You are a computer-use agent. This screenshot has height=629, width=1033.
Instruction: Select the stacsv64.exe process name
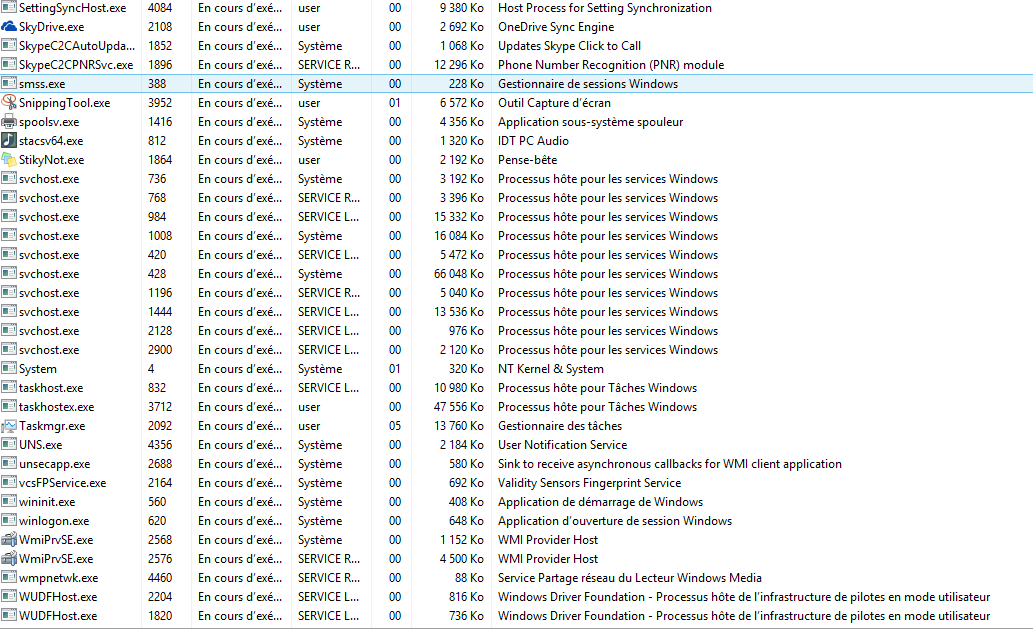51,141
